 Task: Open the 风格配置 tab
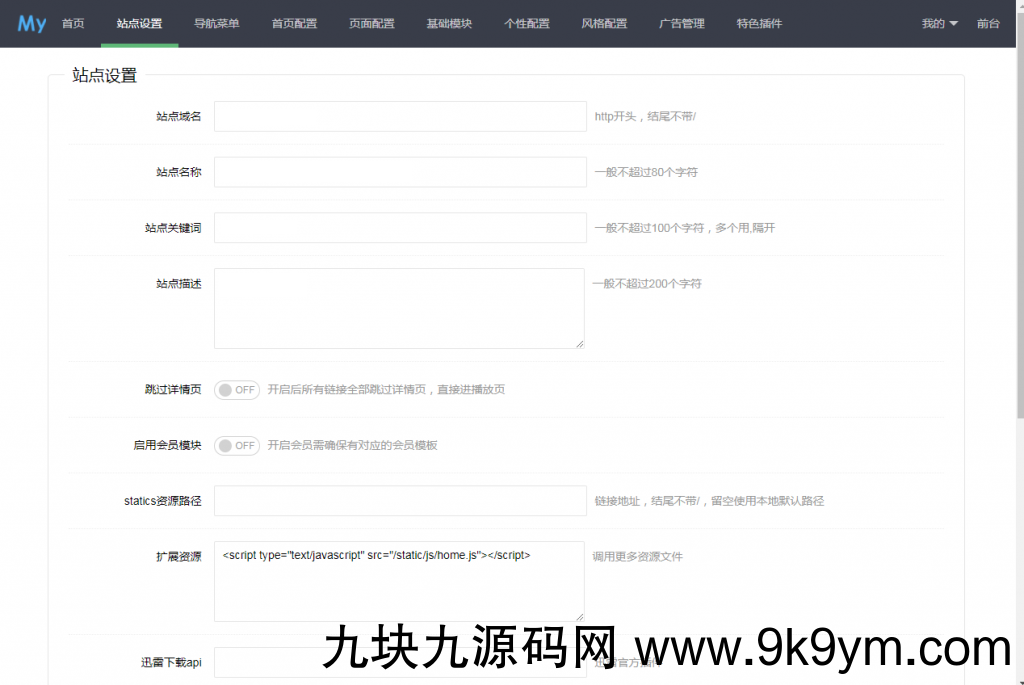604,23
